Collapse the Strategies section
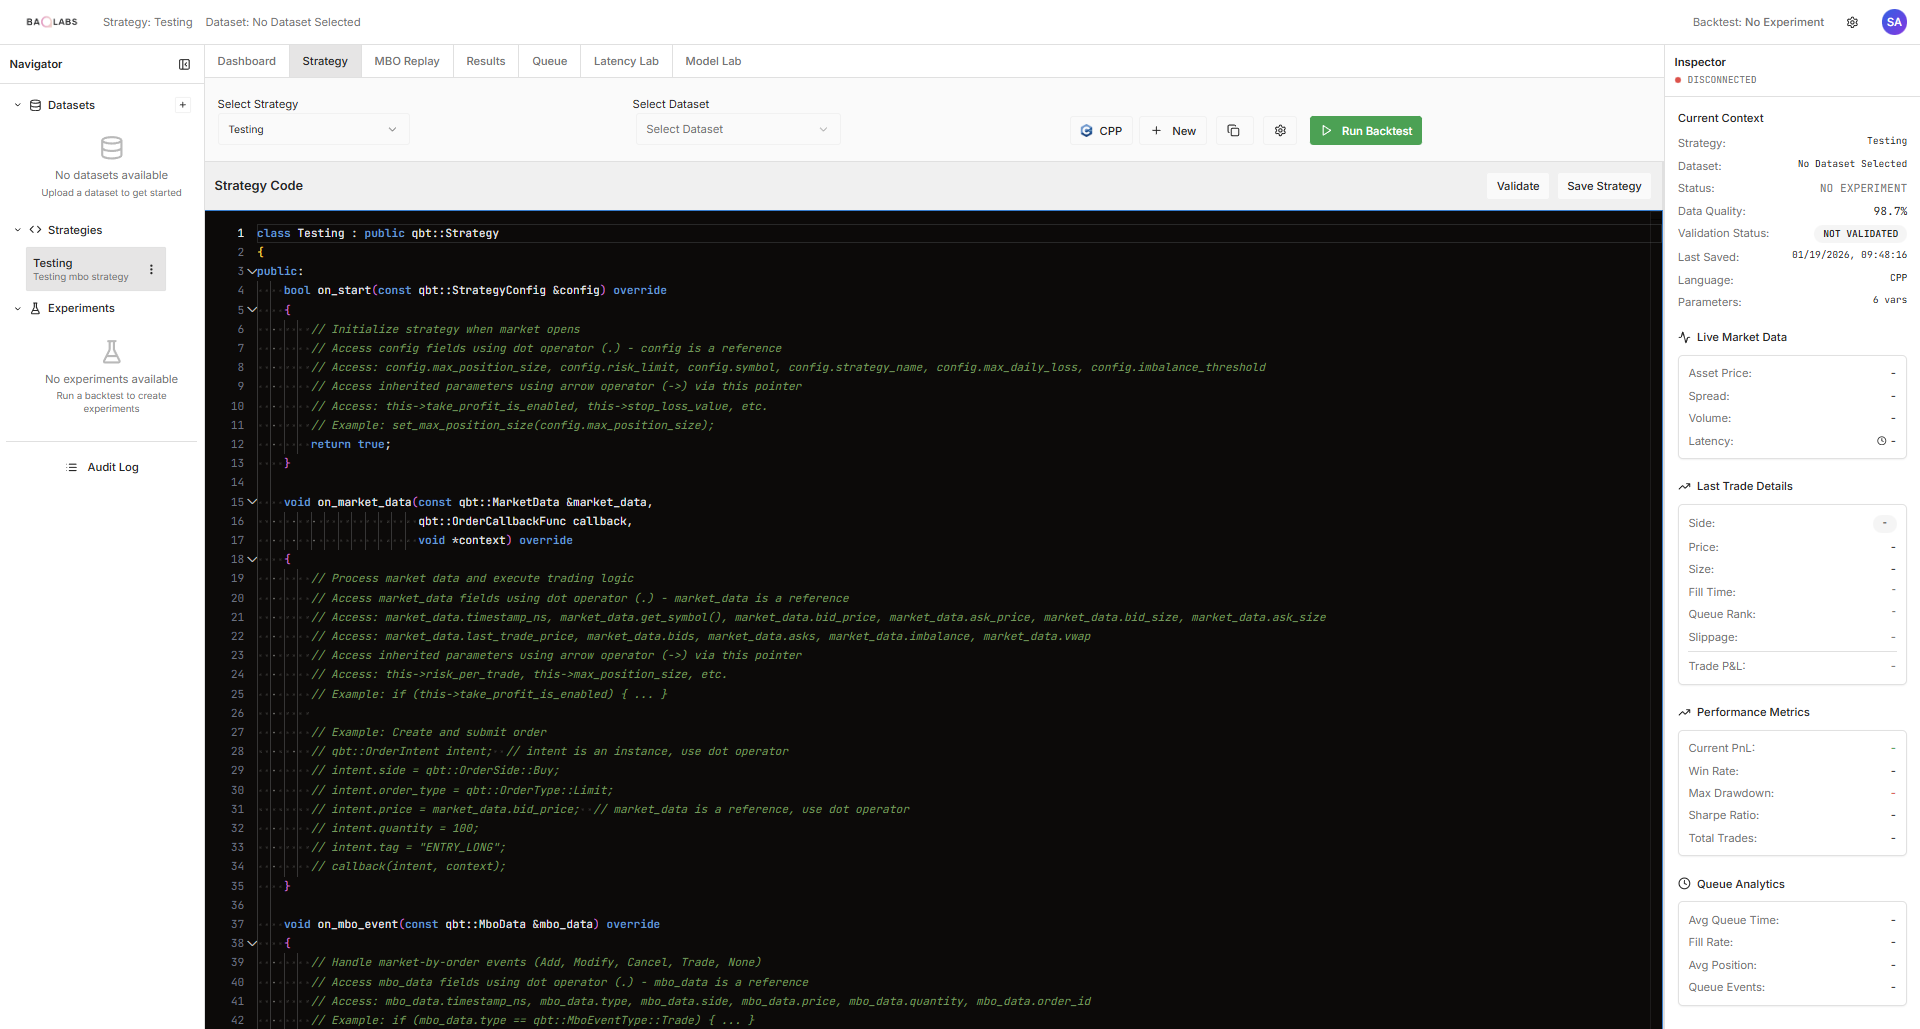The image size is (1920, 1029). coord(17,230)
